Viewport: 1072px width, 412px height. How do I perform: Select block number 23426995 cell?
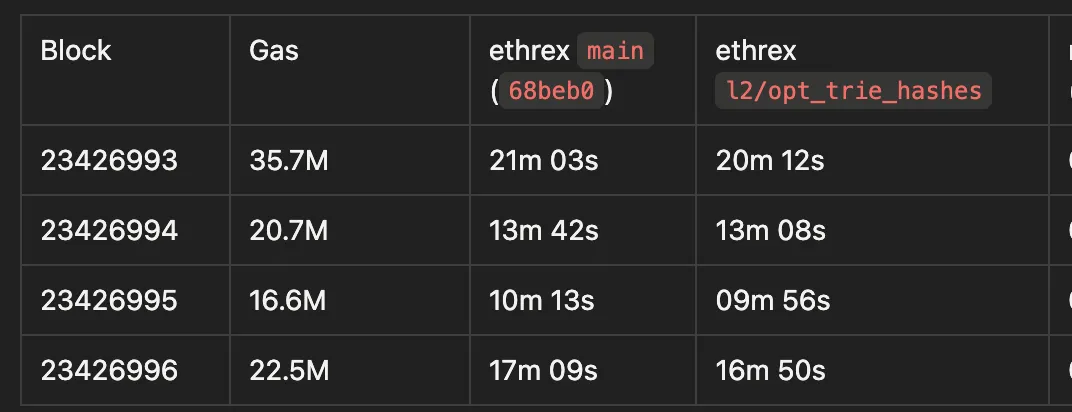(x=109, y=301)
